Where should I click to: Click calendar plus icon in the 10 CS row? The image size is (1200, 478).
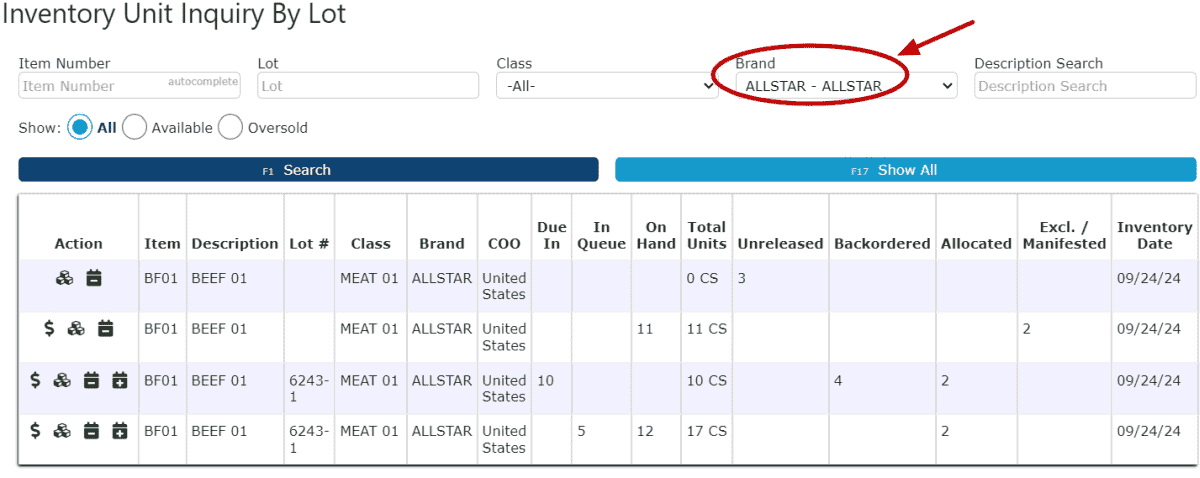pyautogui.click(x=120, y=380)
